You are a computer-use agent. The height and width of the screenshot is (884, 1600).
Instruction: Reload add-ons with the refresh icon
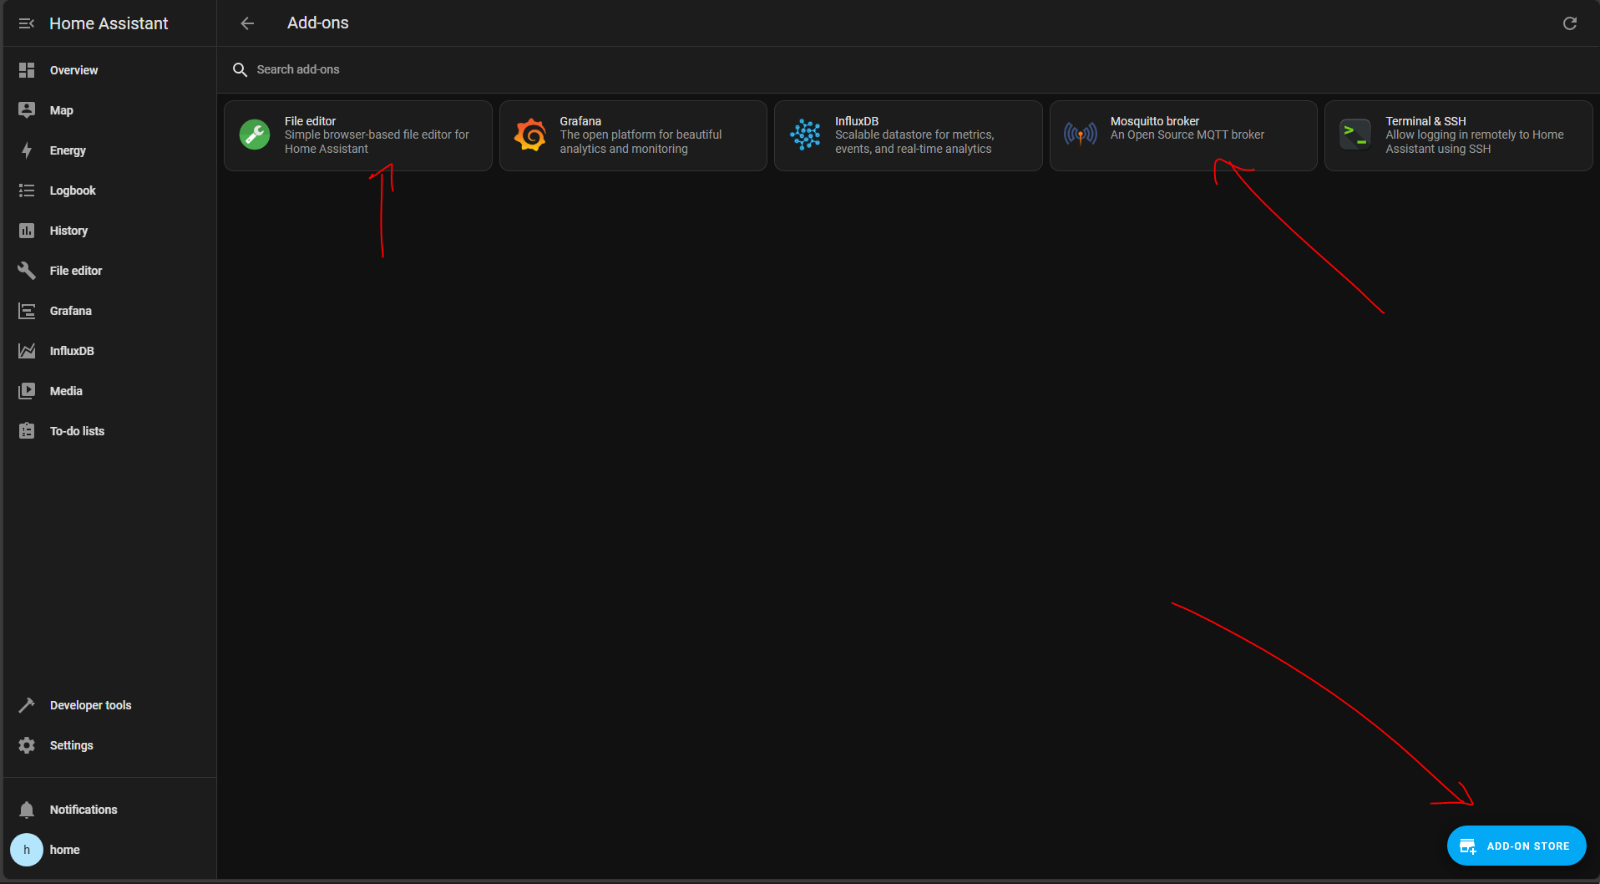click(1570, 23)
